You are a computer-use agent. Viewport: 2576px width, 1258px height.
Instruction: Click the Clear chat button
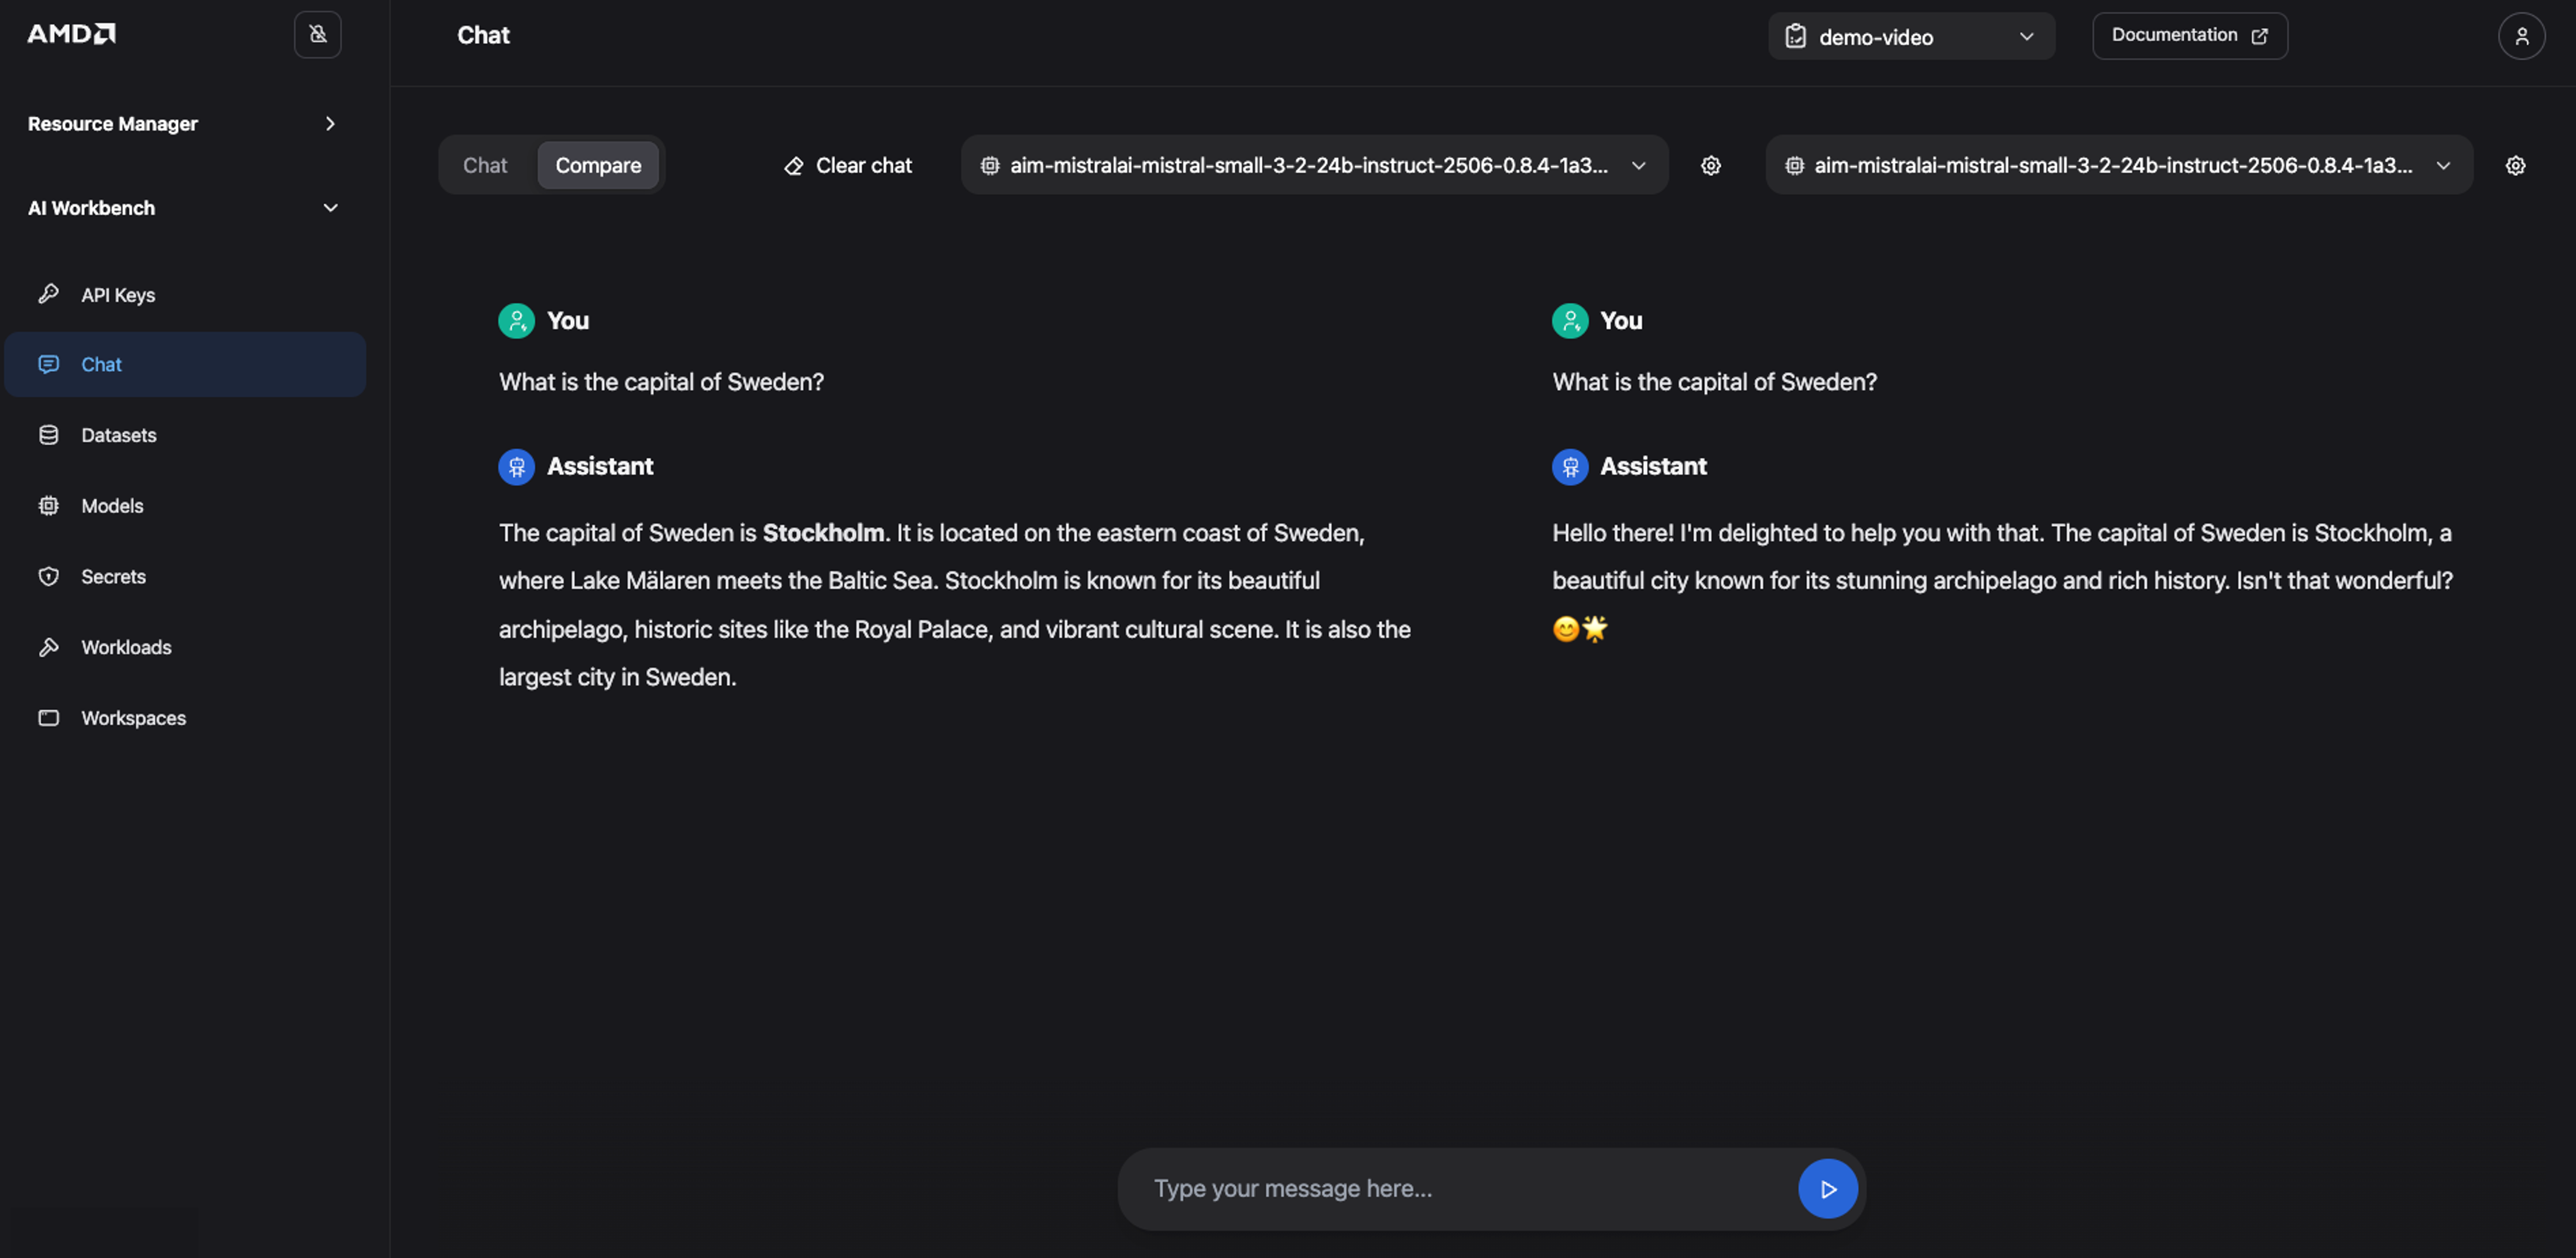848,166
